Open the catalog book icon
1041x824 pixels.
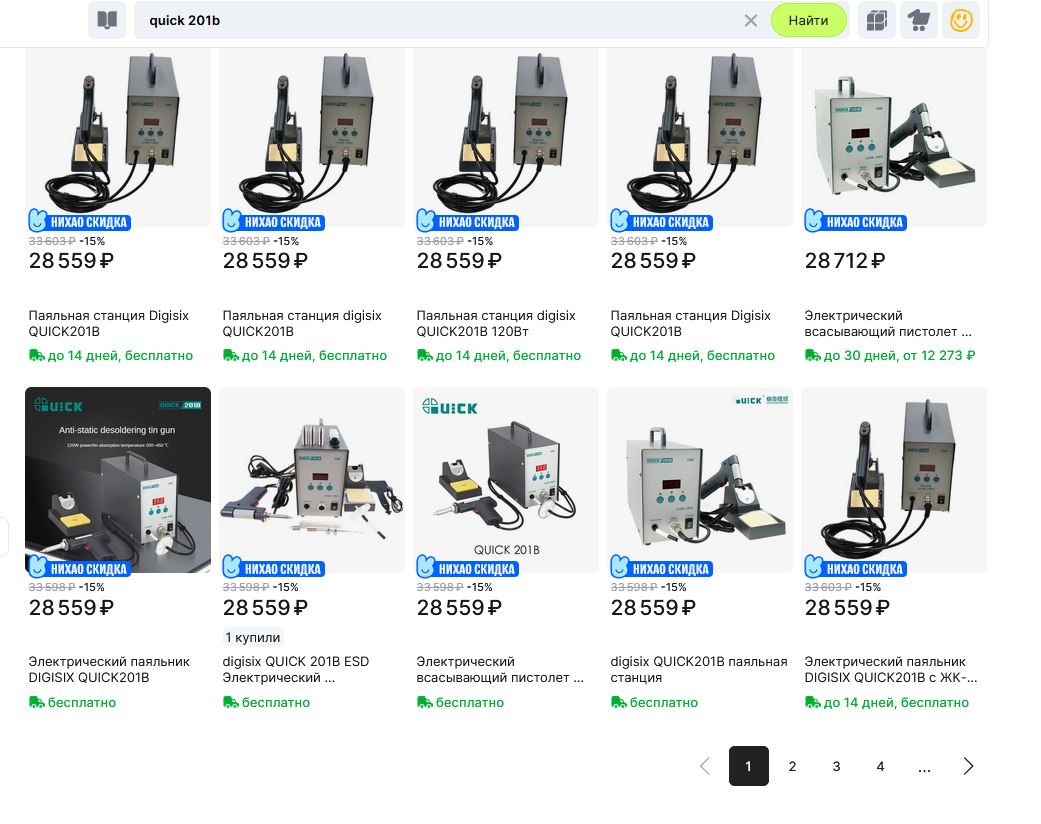tap(106, 20)
